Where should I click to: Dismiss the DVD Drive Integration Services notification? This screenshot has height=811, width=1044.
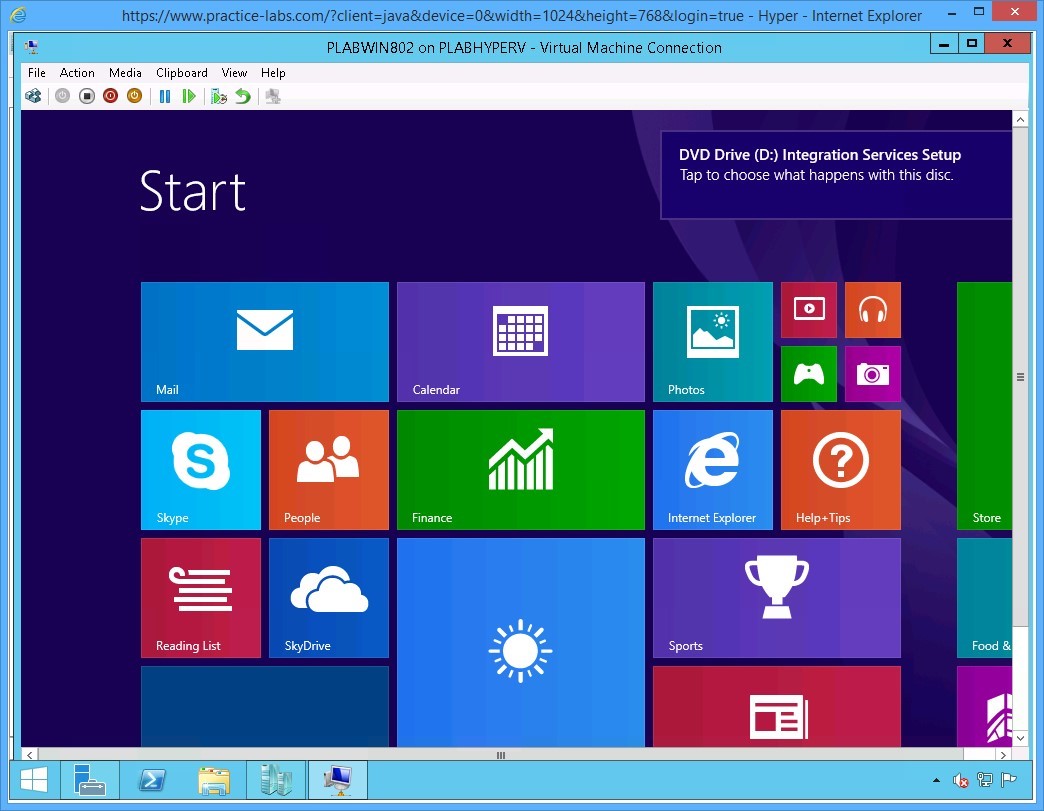(x=836, y=174)
